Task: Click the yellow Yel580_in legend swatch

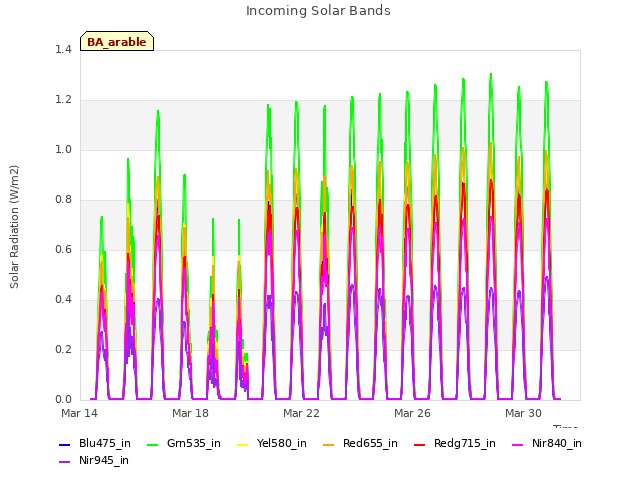Action: tap(242, 444)
